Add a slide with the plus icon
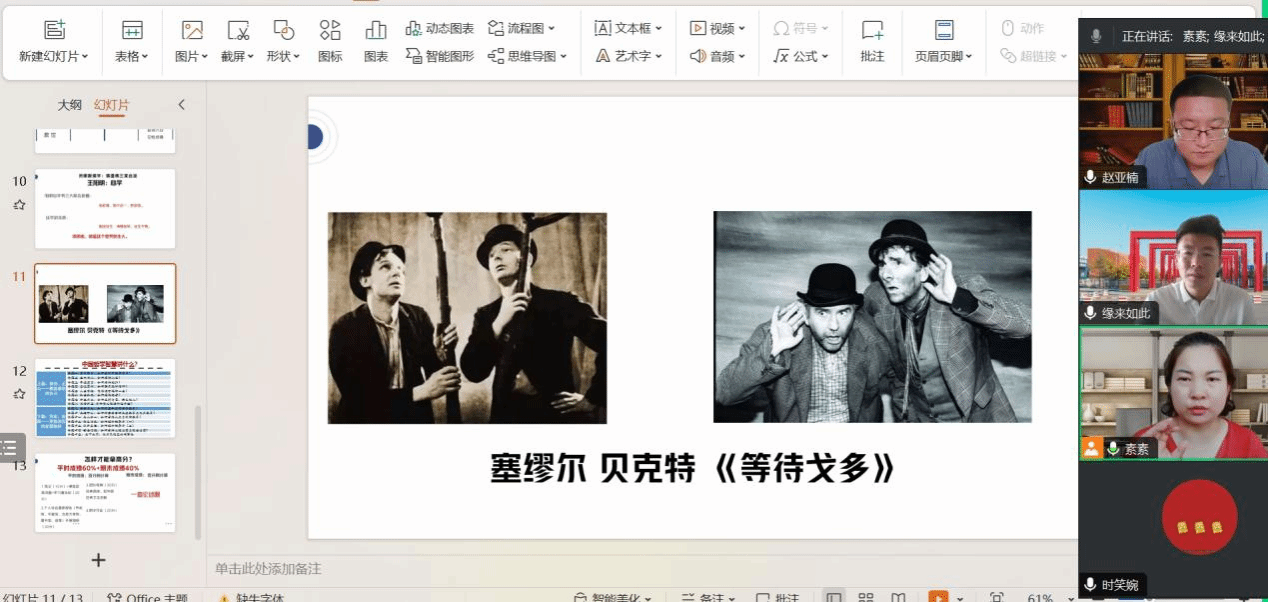The image size is (1268, 602). (98, 560)
